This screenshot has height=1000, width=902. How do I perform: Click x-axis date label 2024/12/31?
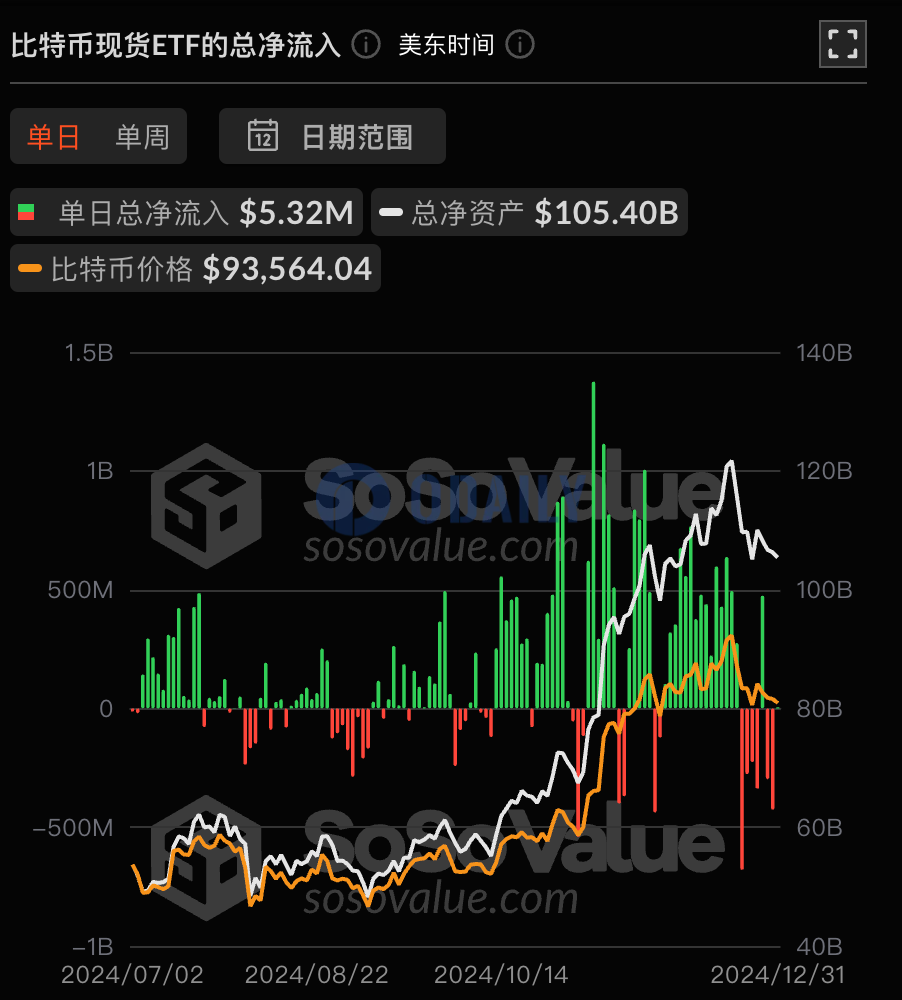click(778, 974)
